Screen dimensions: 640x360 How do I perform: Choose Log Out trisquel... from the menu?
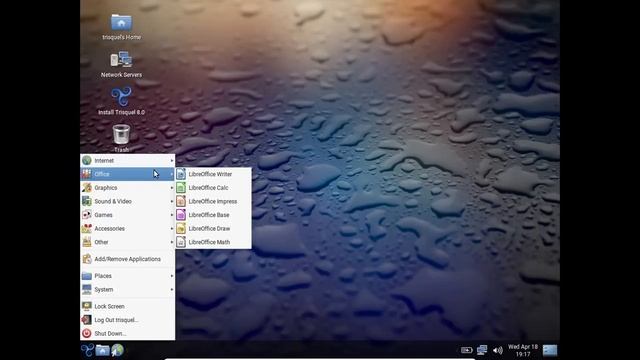coord(128,320)
